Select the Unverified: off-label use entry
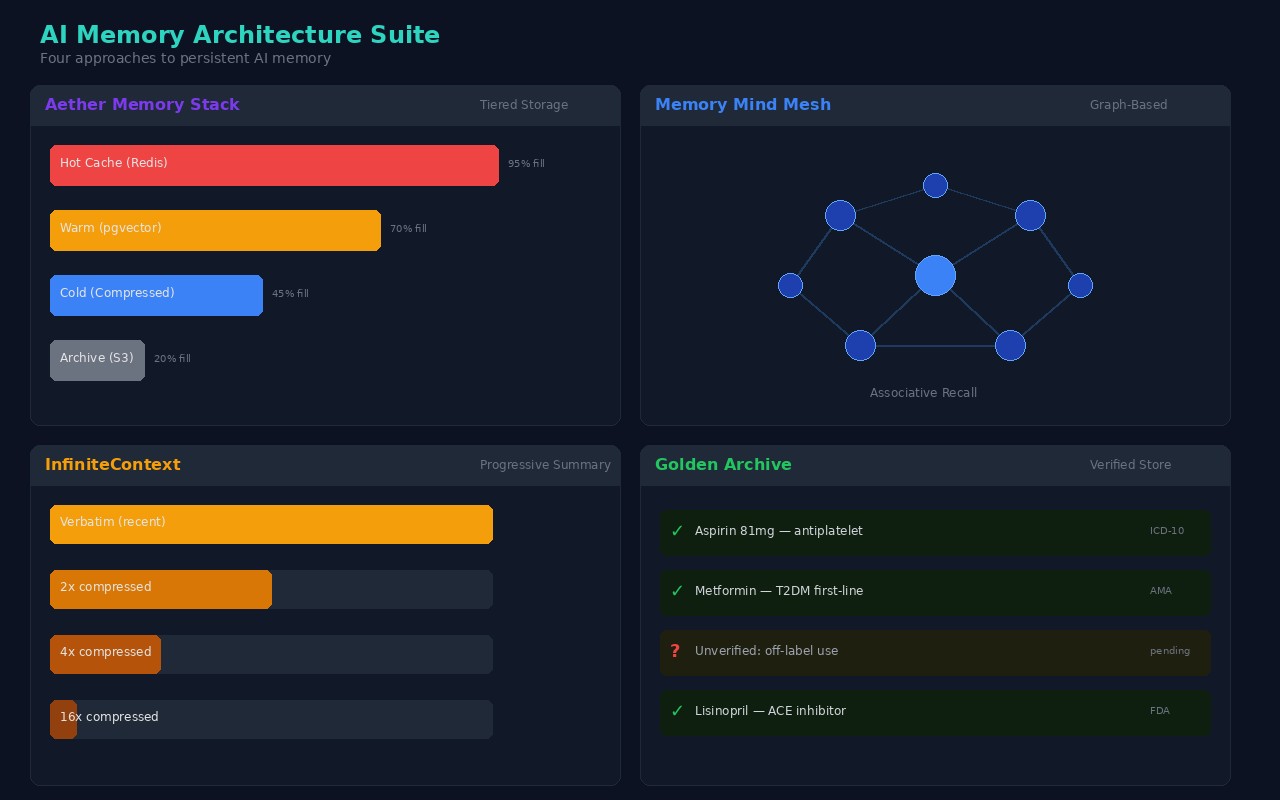The height and width of the screenshot is (800, 1280). [935, 651]
